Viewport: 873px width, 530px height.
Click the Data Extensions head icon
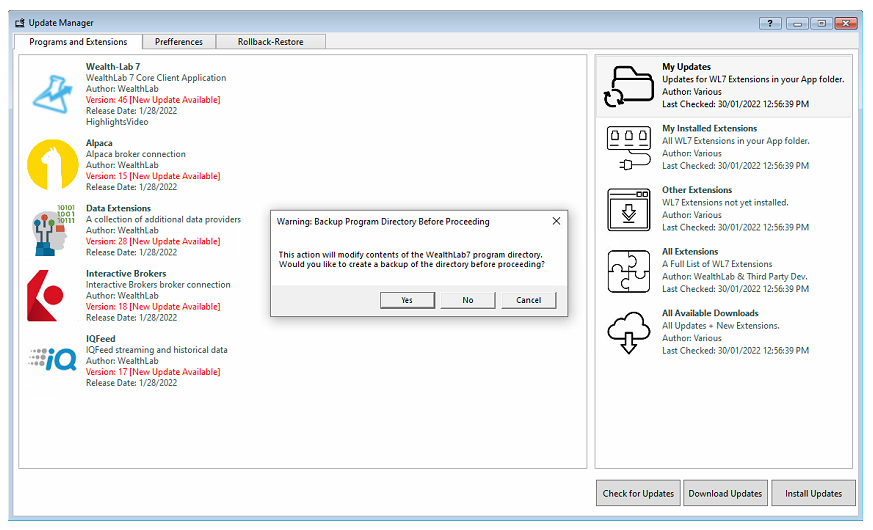pyautogui.click(x=53, y=230)
